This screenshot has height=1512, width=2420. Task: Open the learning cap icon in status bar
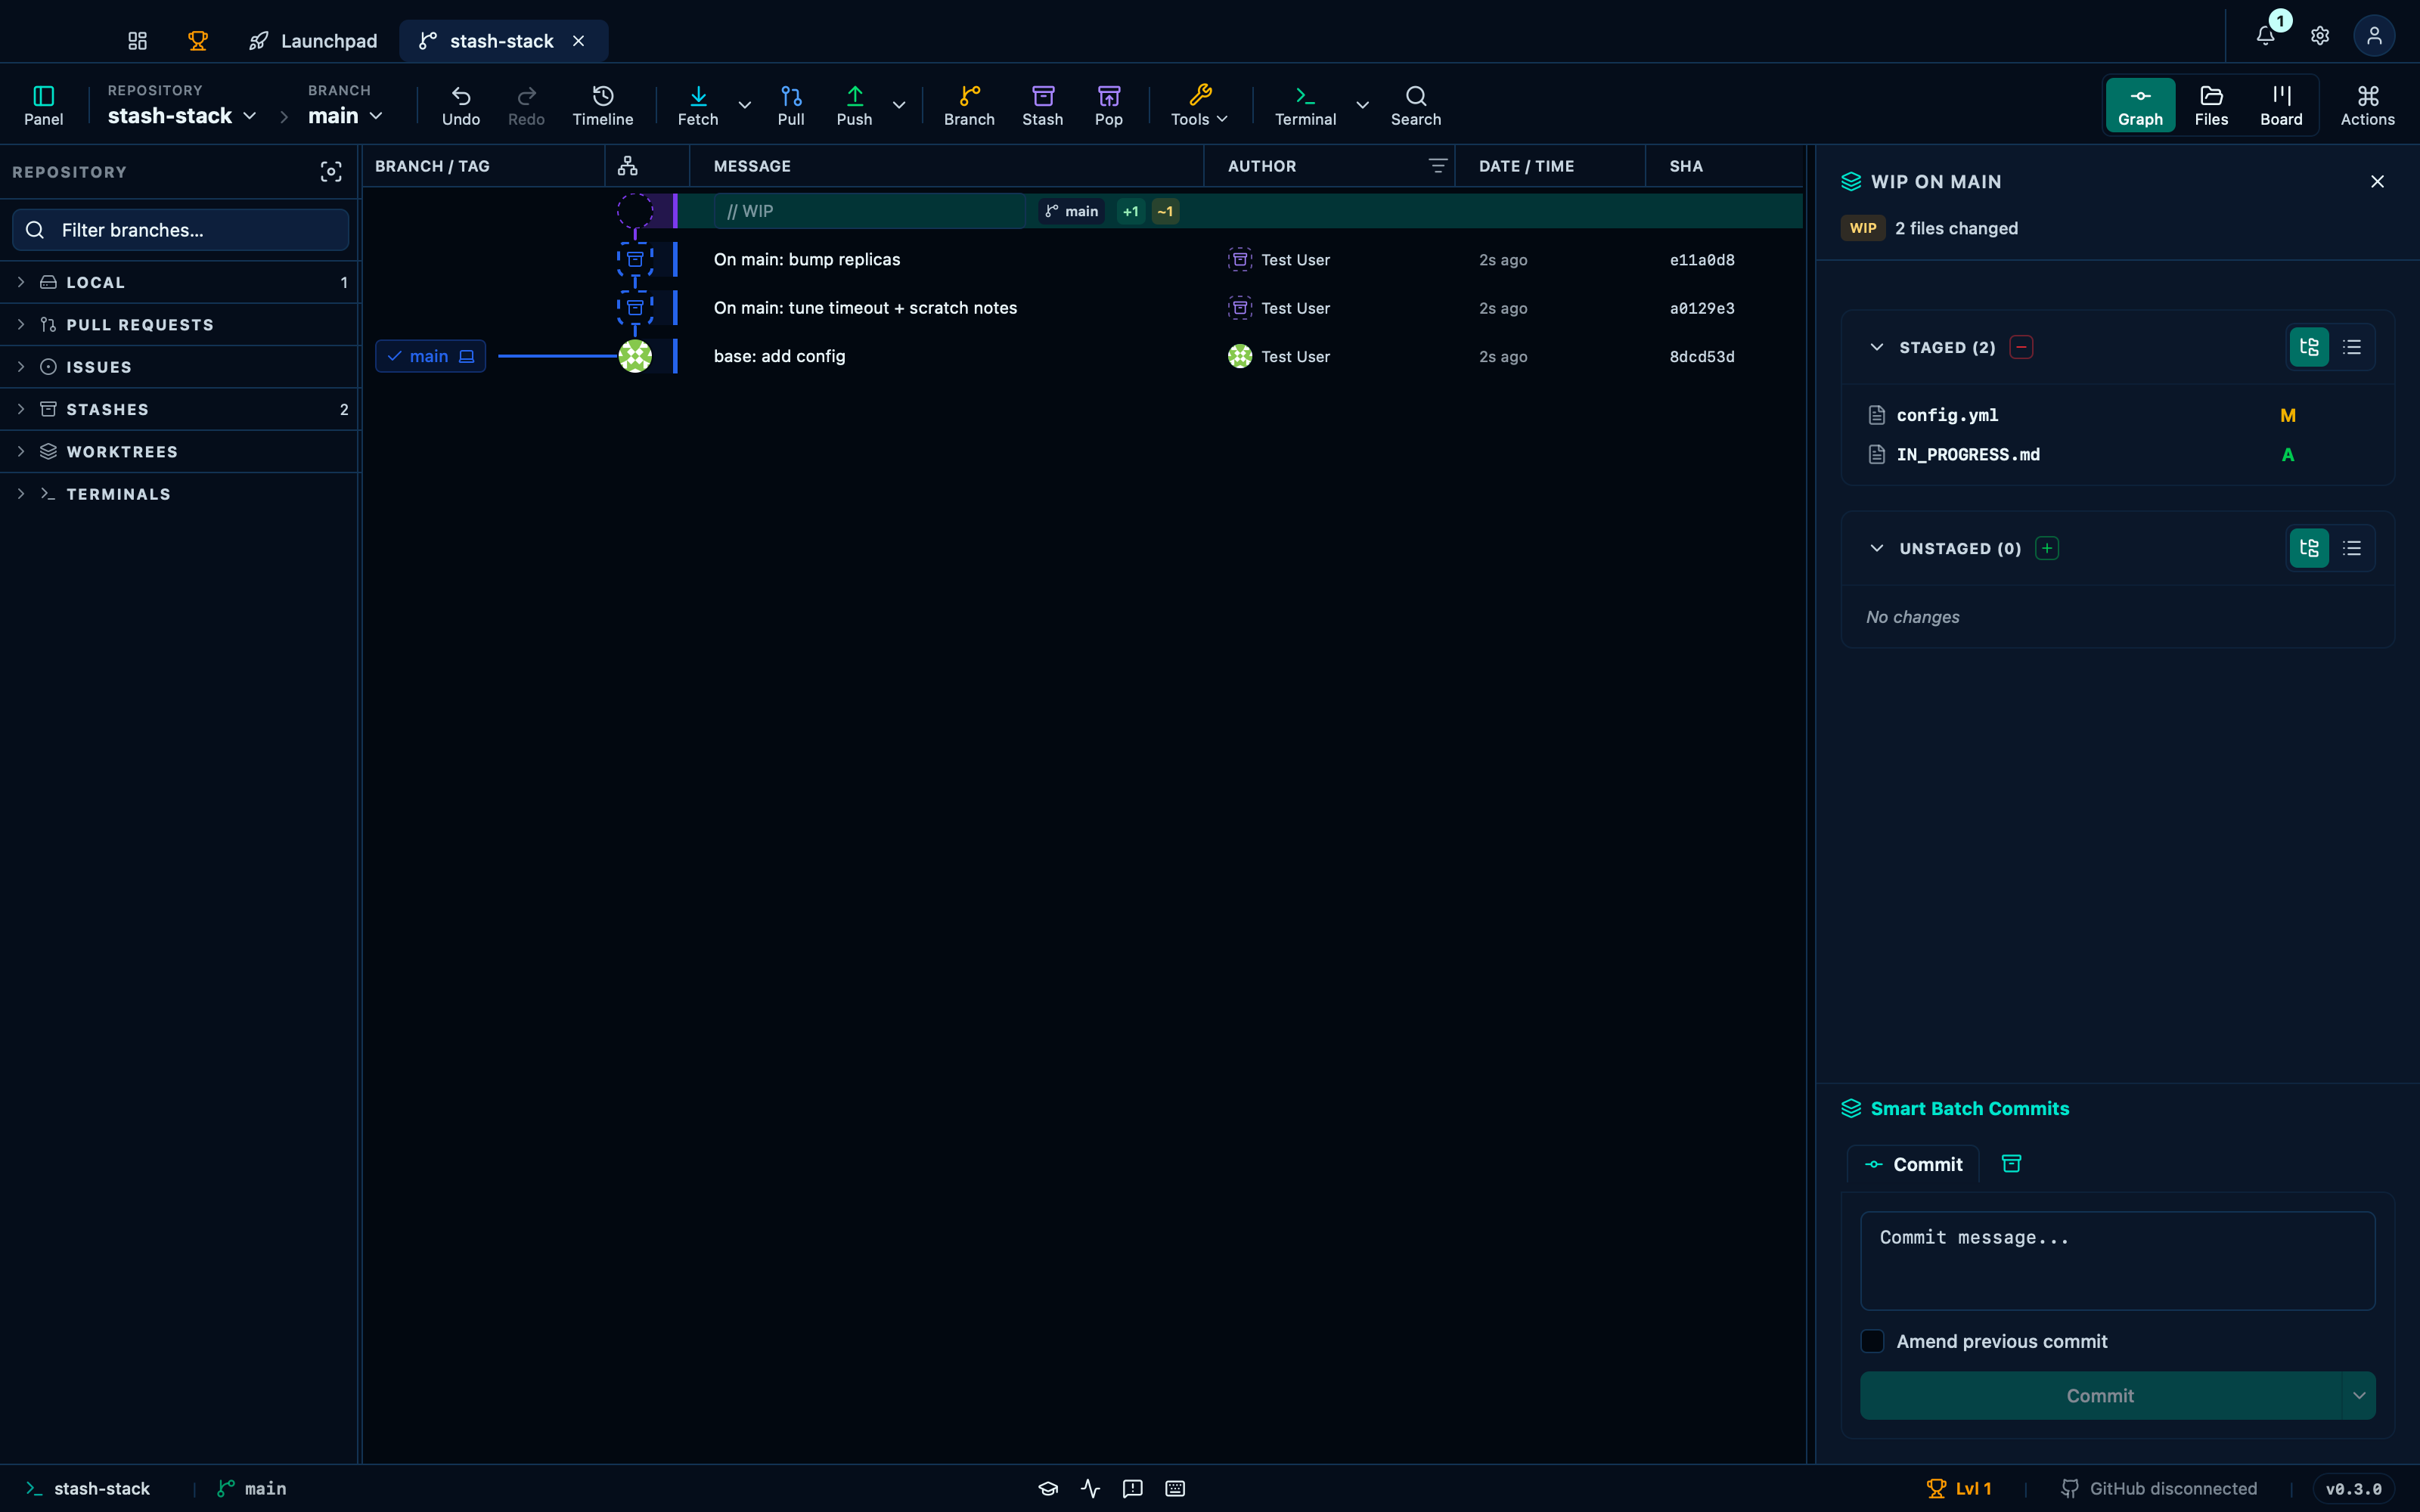point(1048,1489)
